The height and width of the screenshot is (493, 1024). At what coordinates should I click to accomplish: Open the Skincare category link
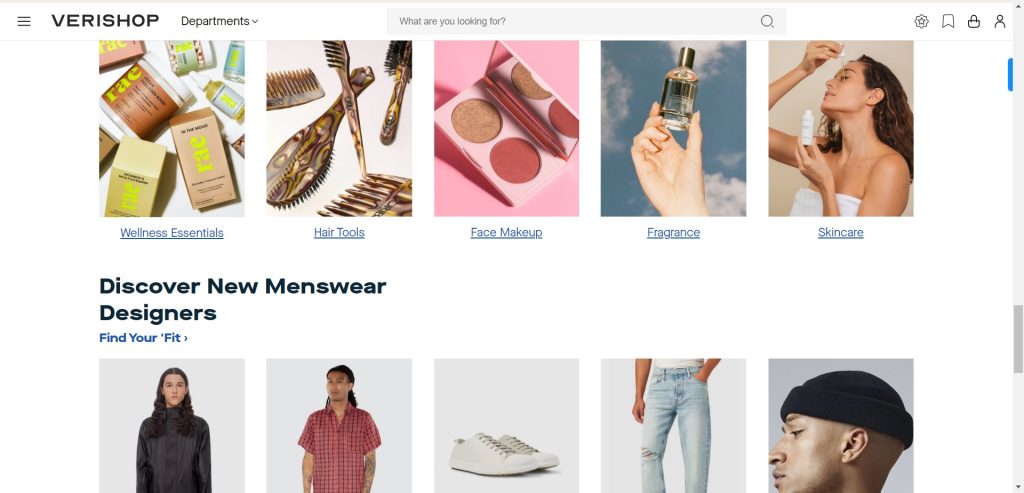pyautogui.click(x=840, y=232)
